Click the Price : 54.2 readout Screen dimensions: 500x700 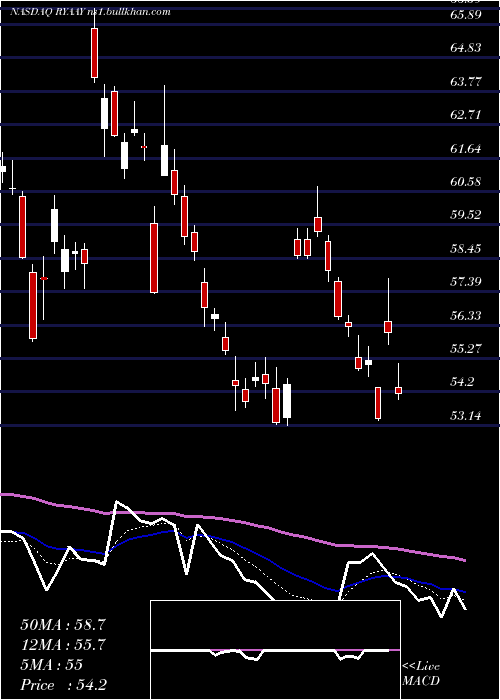(63, 685)
